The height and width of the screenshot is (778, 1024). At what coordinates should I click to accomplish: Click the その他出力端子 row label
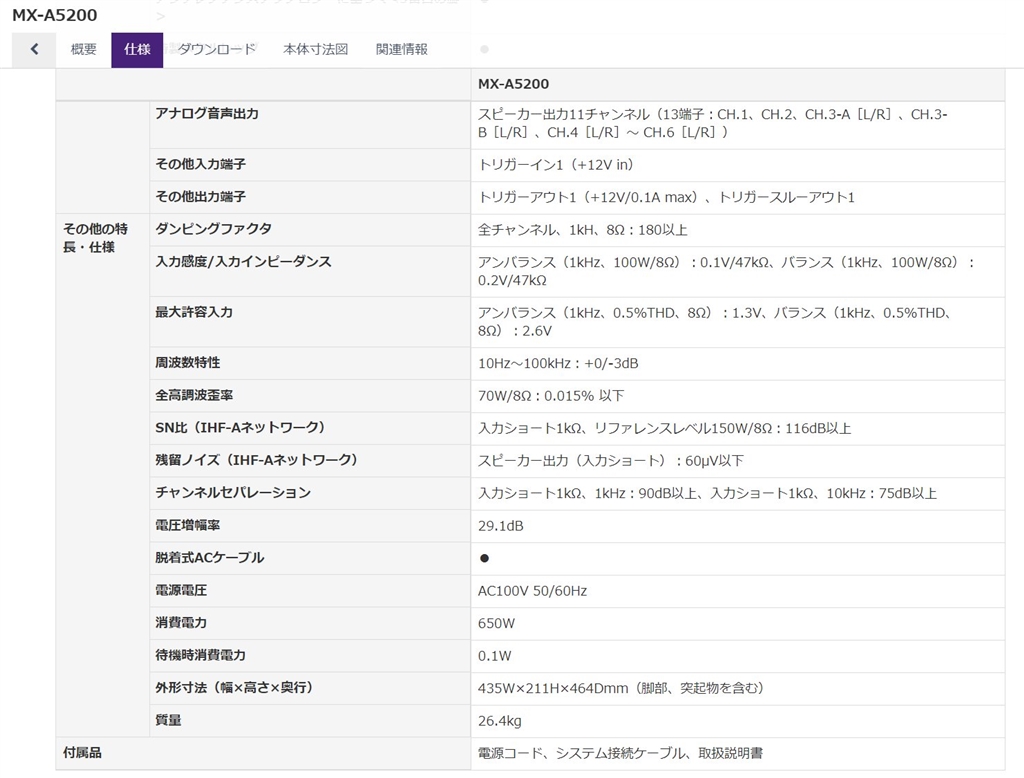[200, 197]
